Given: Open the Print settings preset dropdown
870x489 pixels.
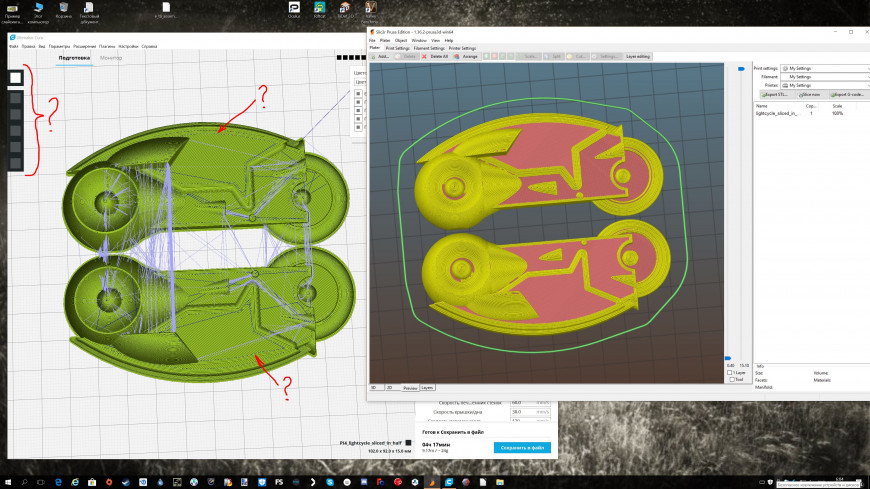Looking at the screenshot, I should click(825, 68).
